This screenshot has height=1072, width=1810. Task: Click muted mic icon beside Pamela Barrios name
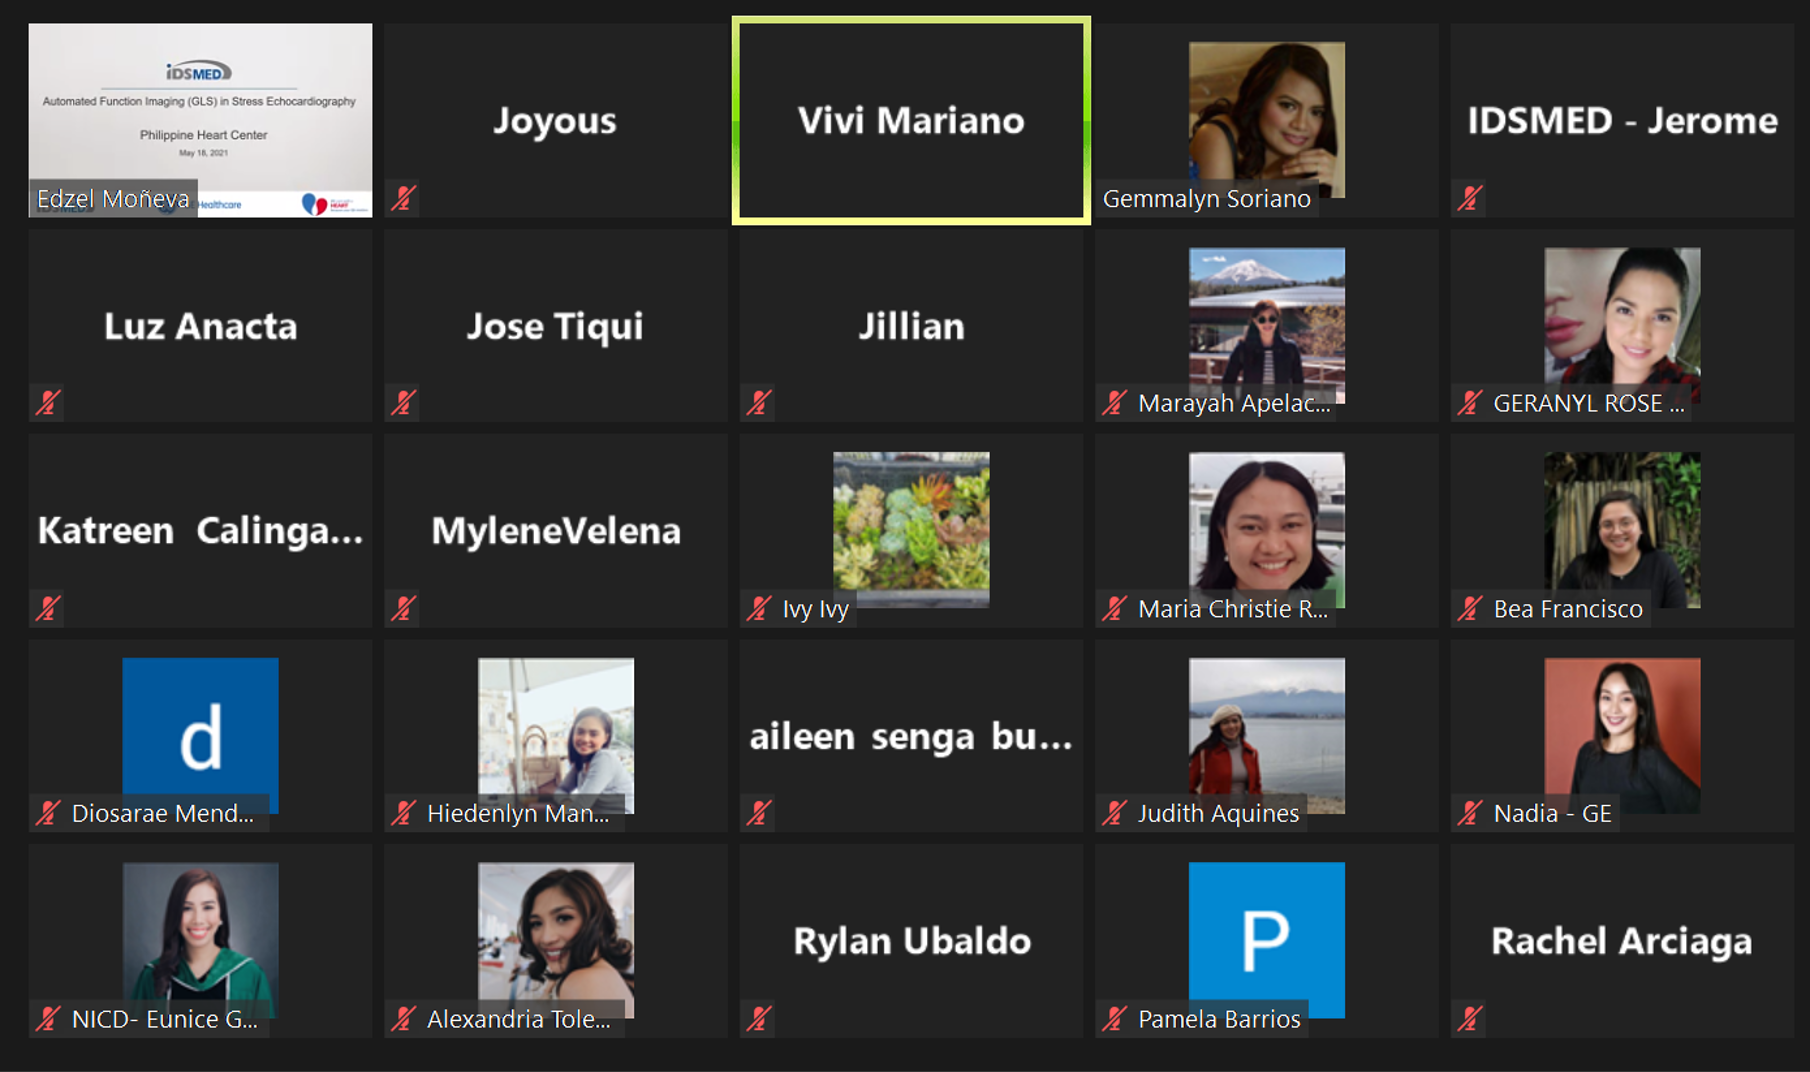coord(1115,1019)
